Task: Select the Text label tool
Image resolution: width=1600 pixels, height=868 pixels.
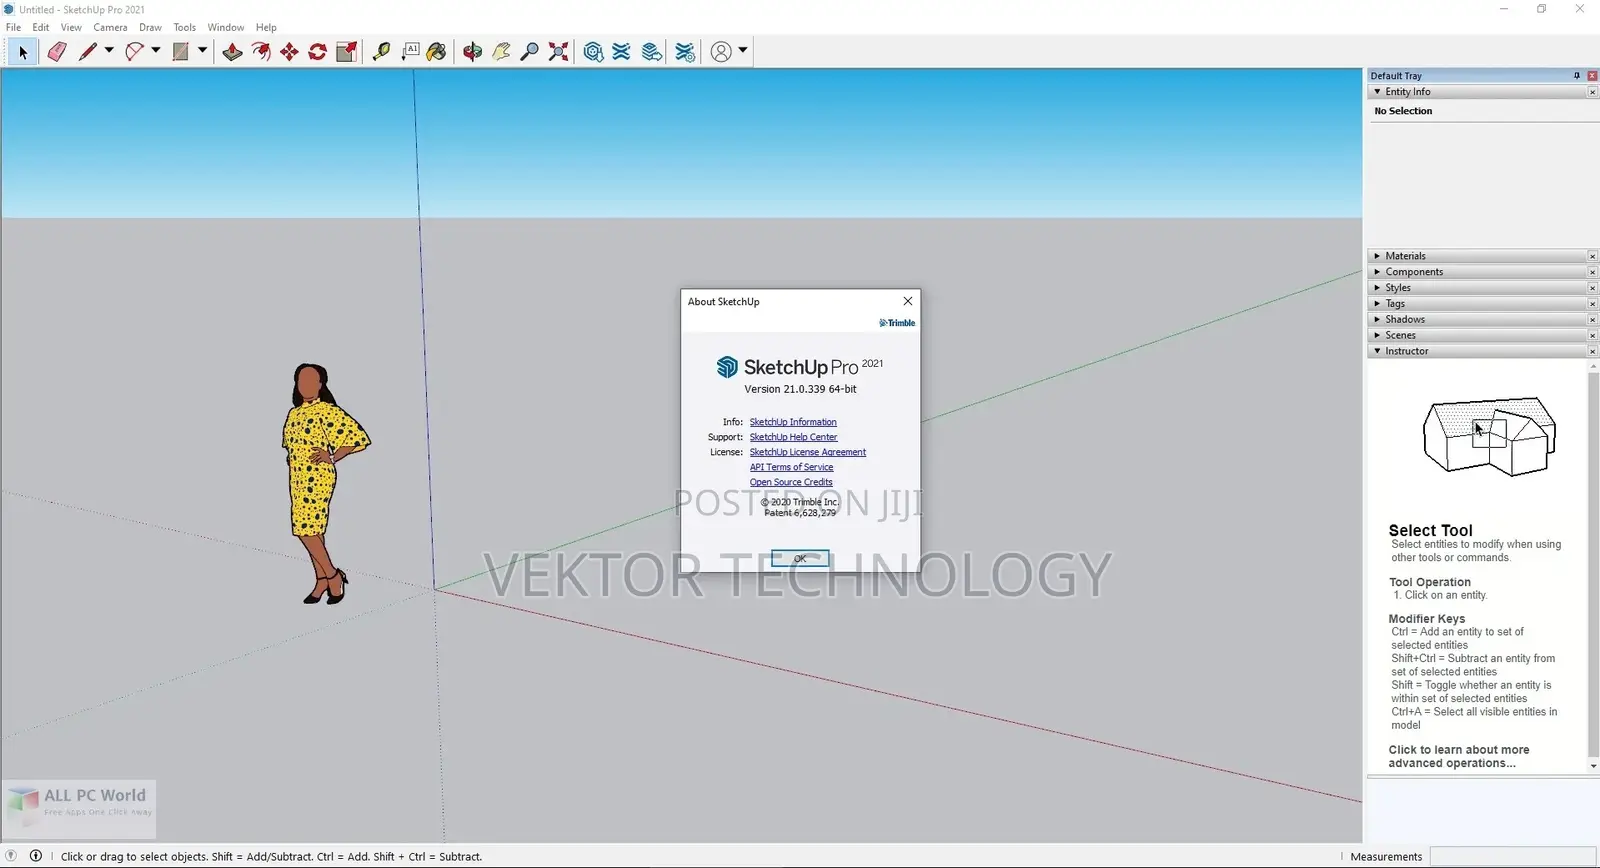Action: pos(410,52)
